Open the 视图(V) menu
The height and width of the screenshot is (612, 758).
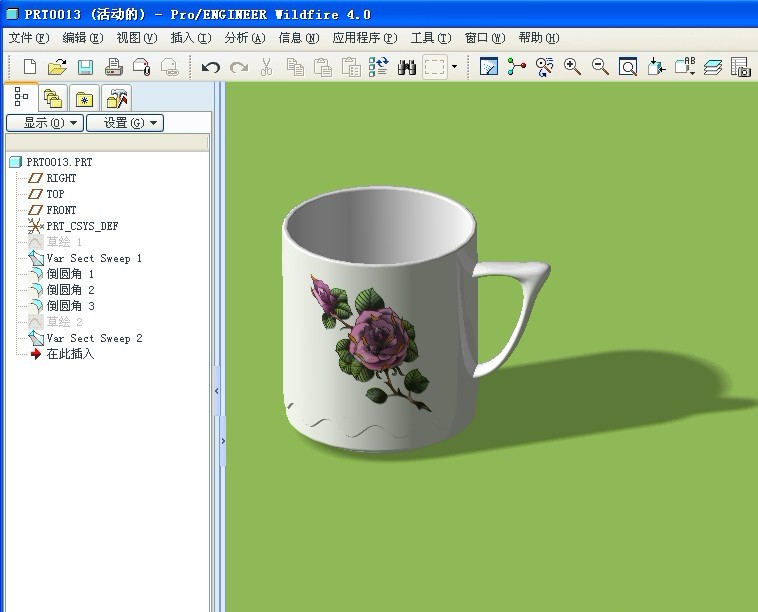click(x=137, y=38)
